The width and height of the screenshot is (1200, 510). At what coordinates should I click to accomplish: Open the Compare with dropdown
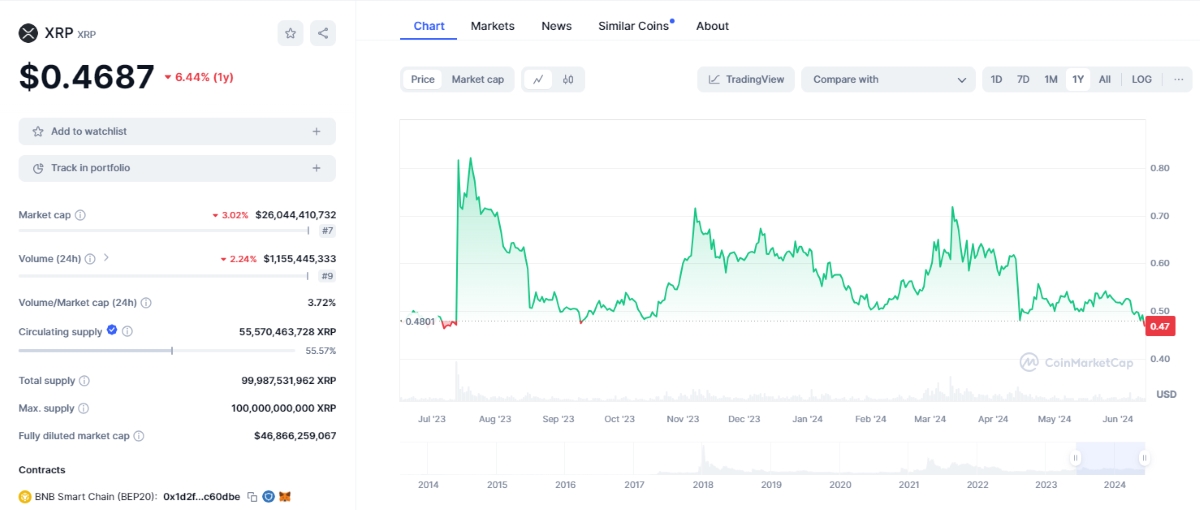888,79
